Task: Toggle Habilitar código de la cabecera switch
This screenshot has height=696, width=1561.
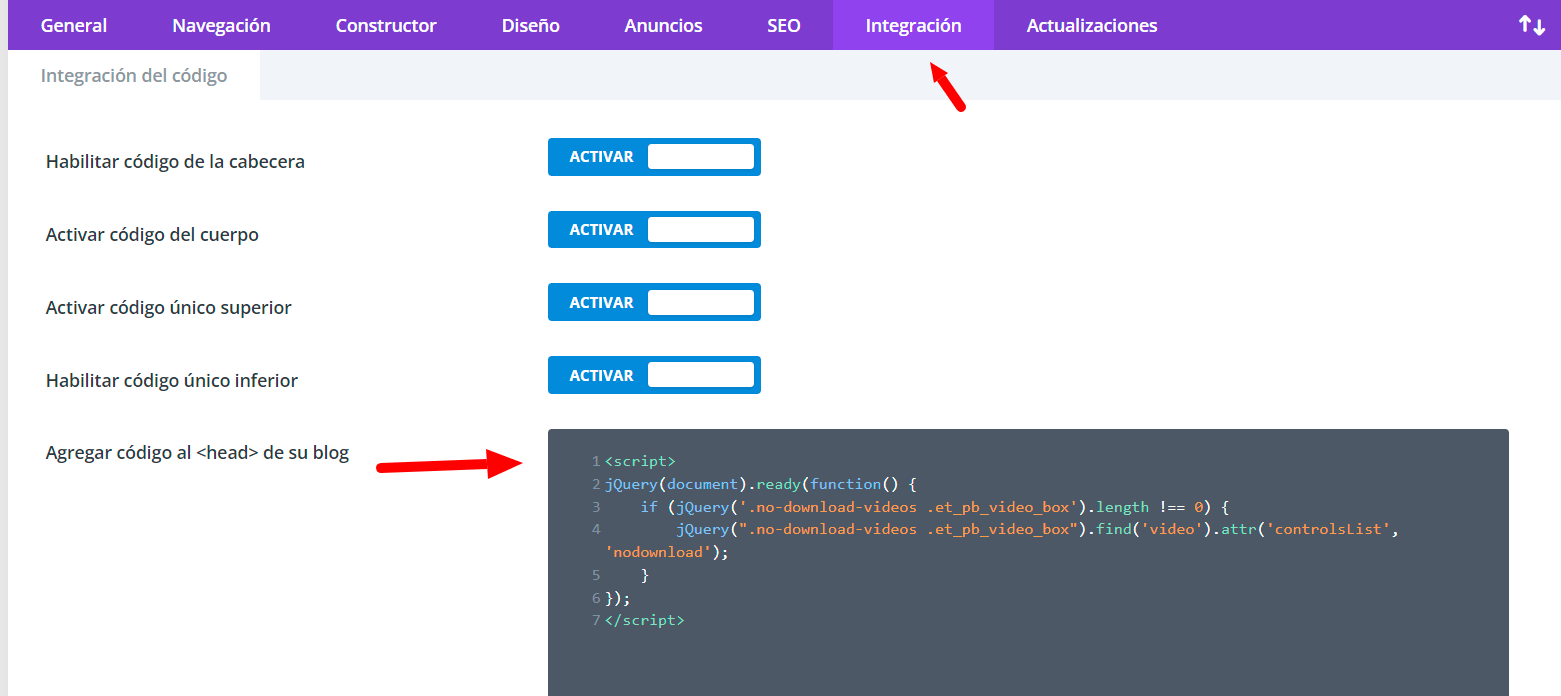Action: 654,157
